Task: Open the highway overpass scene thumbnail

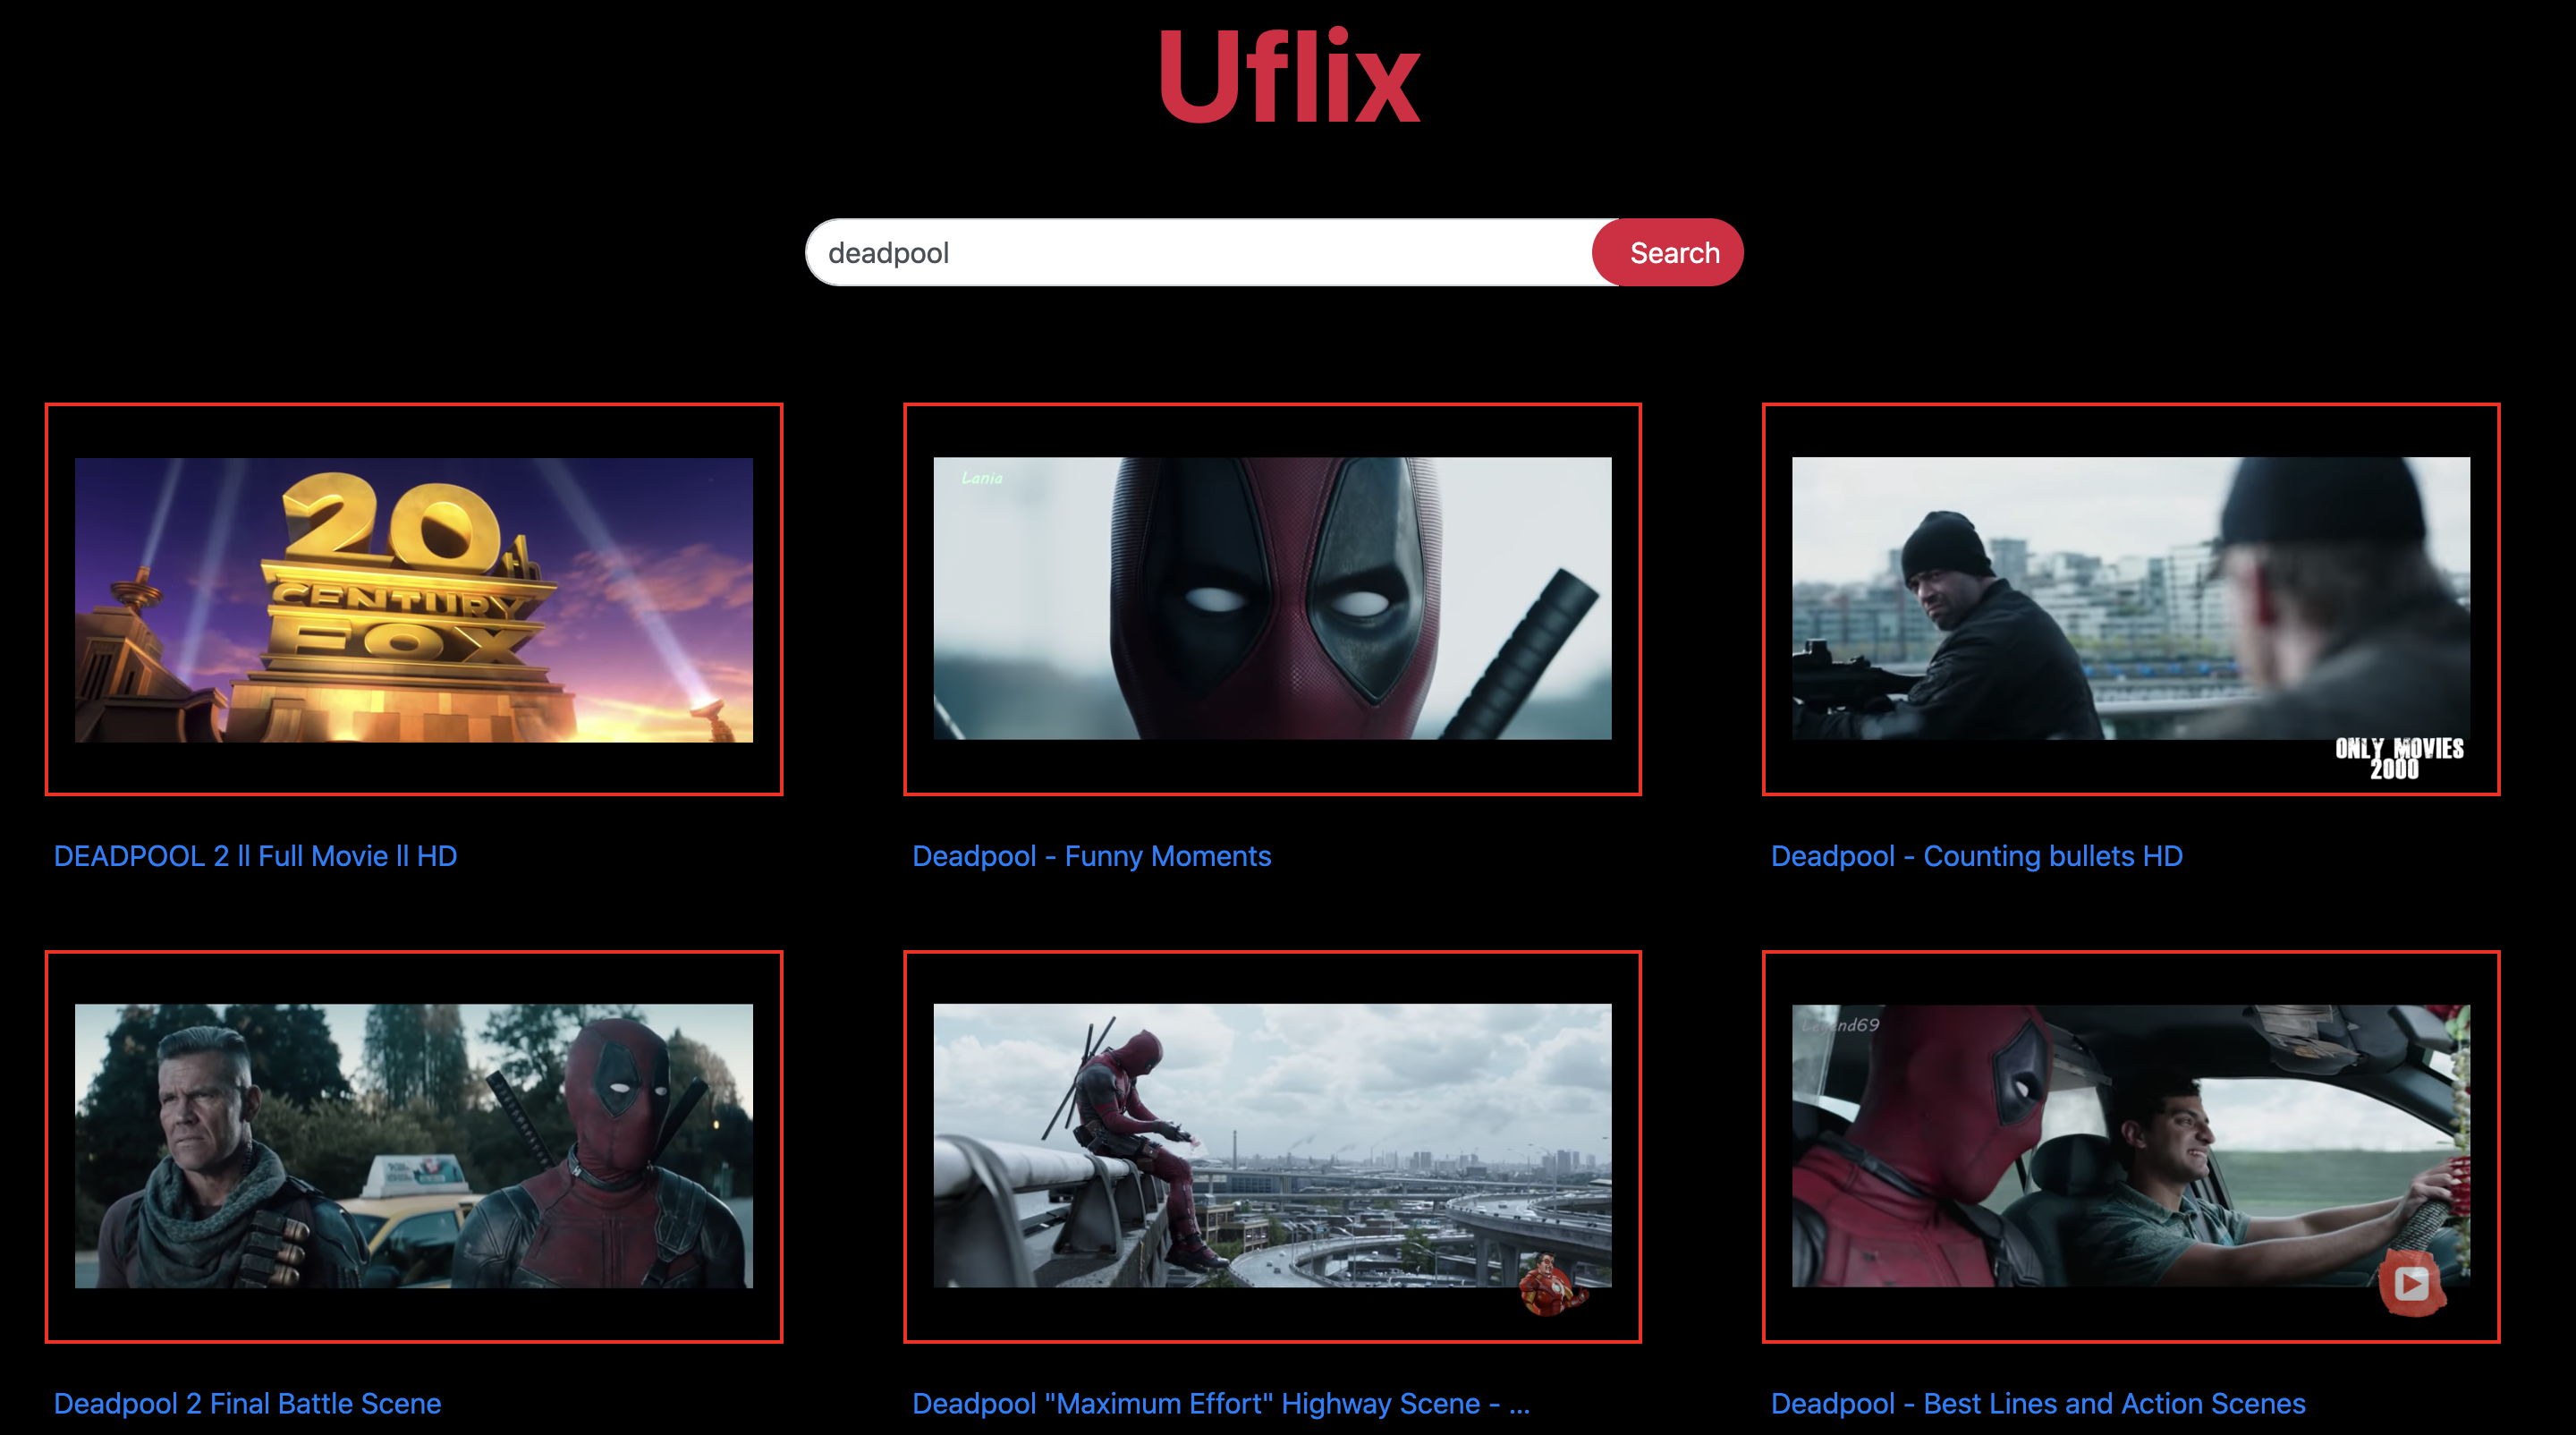Action: 1272,1146
